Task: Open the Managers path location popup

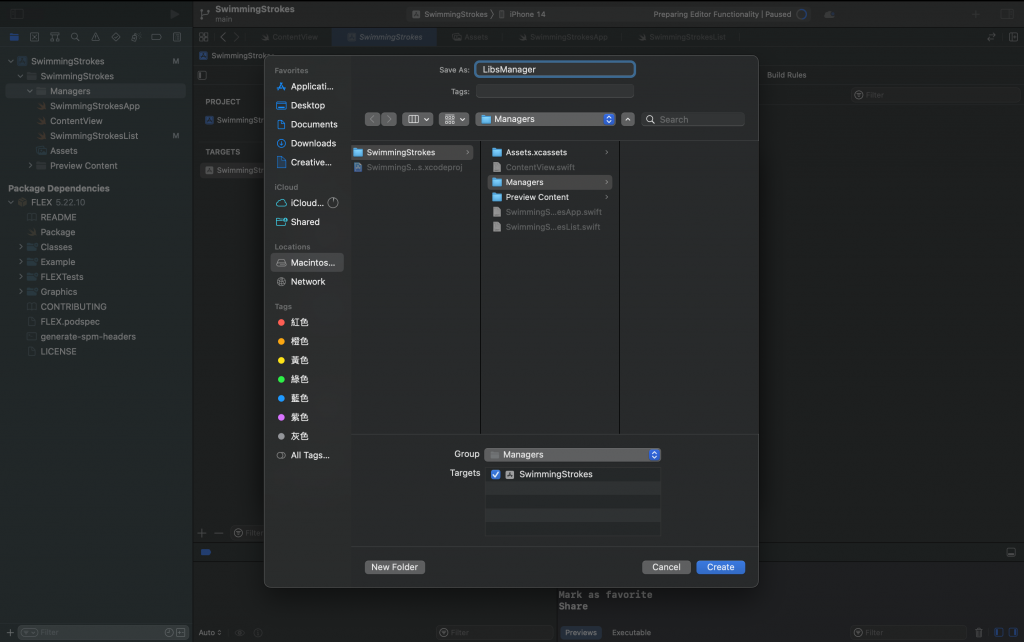Action: 545,119
